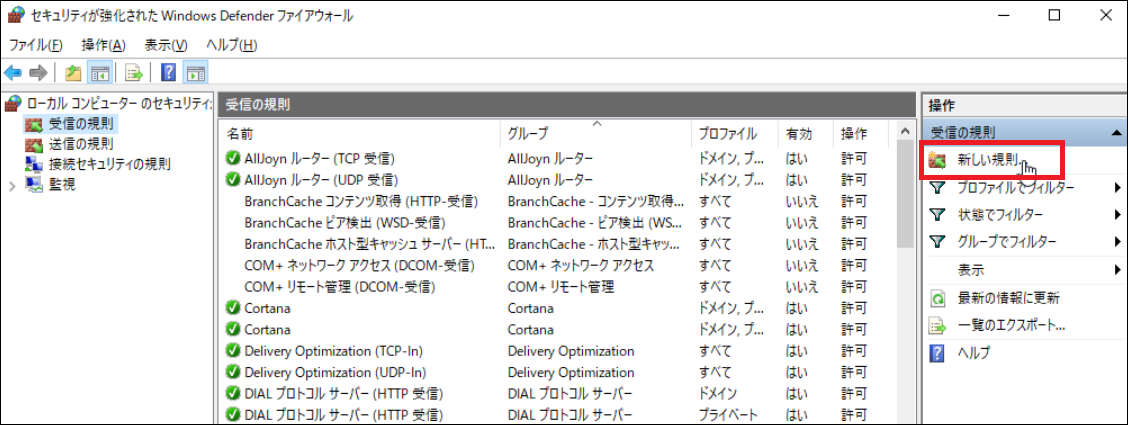Viewport: 1128px width, 425px height.
Task: Open プロファイルでフィルター submenu
Action: click(x=1015, y=187)
